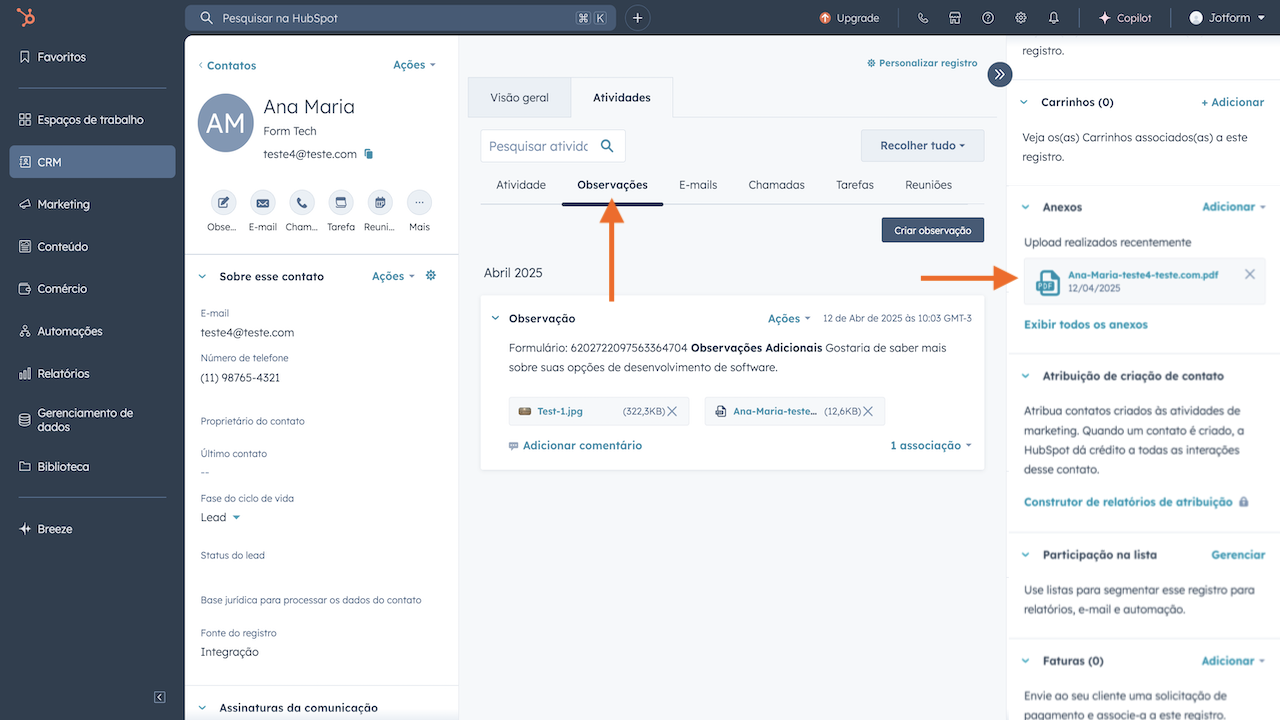Screen dimensions: 1280x720
Task: Open the Lead lifecycle stage dropdown
Action: [219, 517]
